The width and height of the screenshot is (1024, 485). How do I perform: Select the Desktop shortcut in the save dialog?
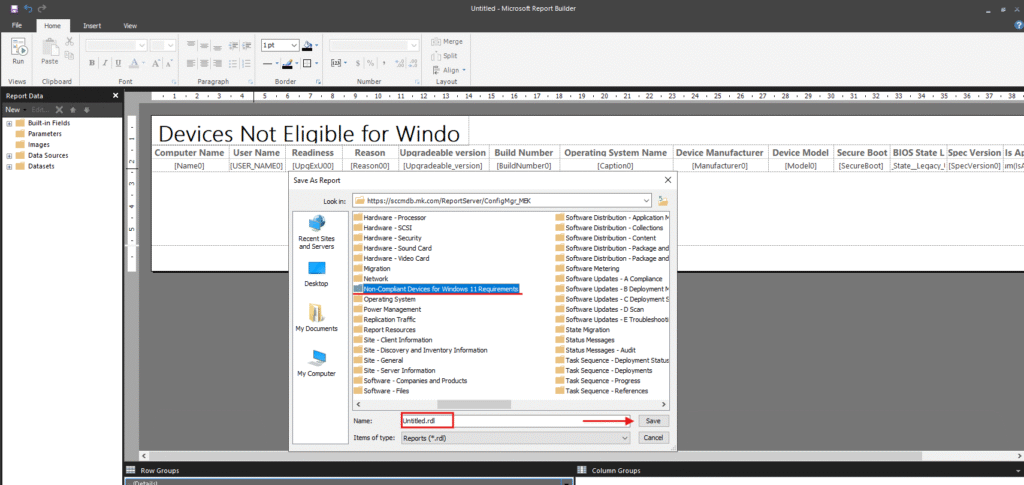316,274
